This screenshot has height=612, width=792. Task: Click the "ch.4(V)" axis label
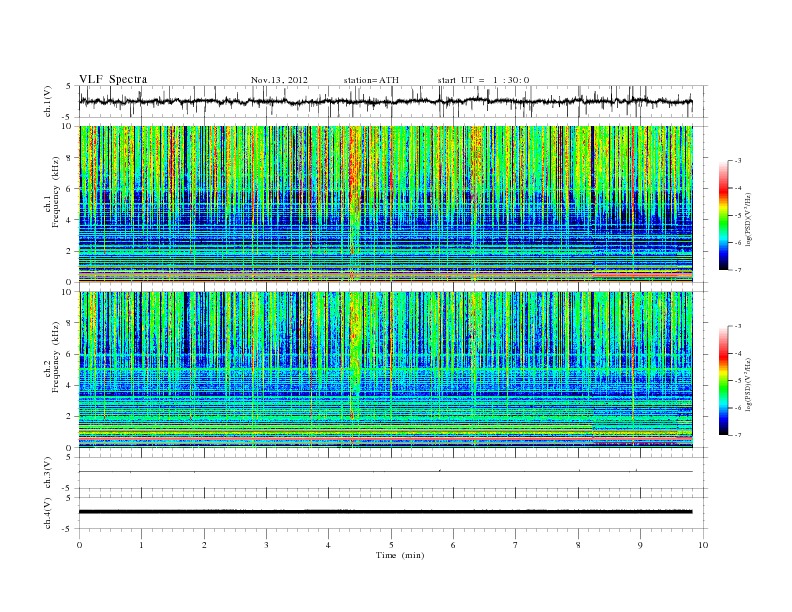click(48, 513)
